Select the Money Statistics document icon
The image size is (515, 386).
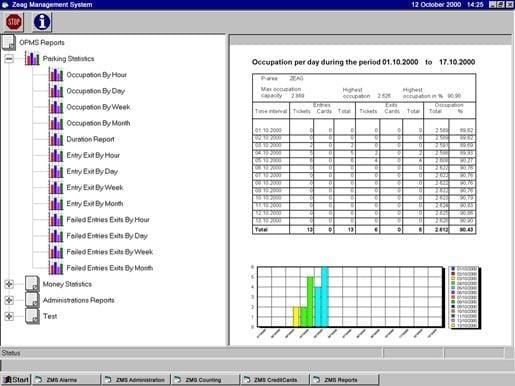[32, 284]
